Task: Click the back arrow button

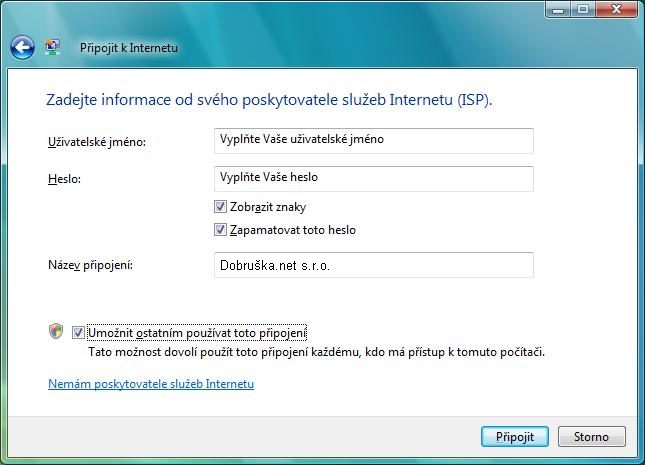Action: coord(23,46)
